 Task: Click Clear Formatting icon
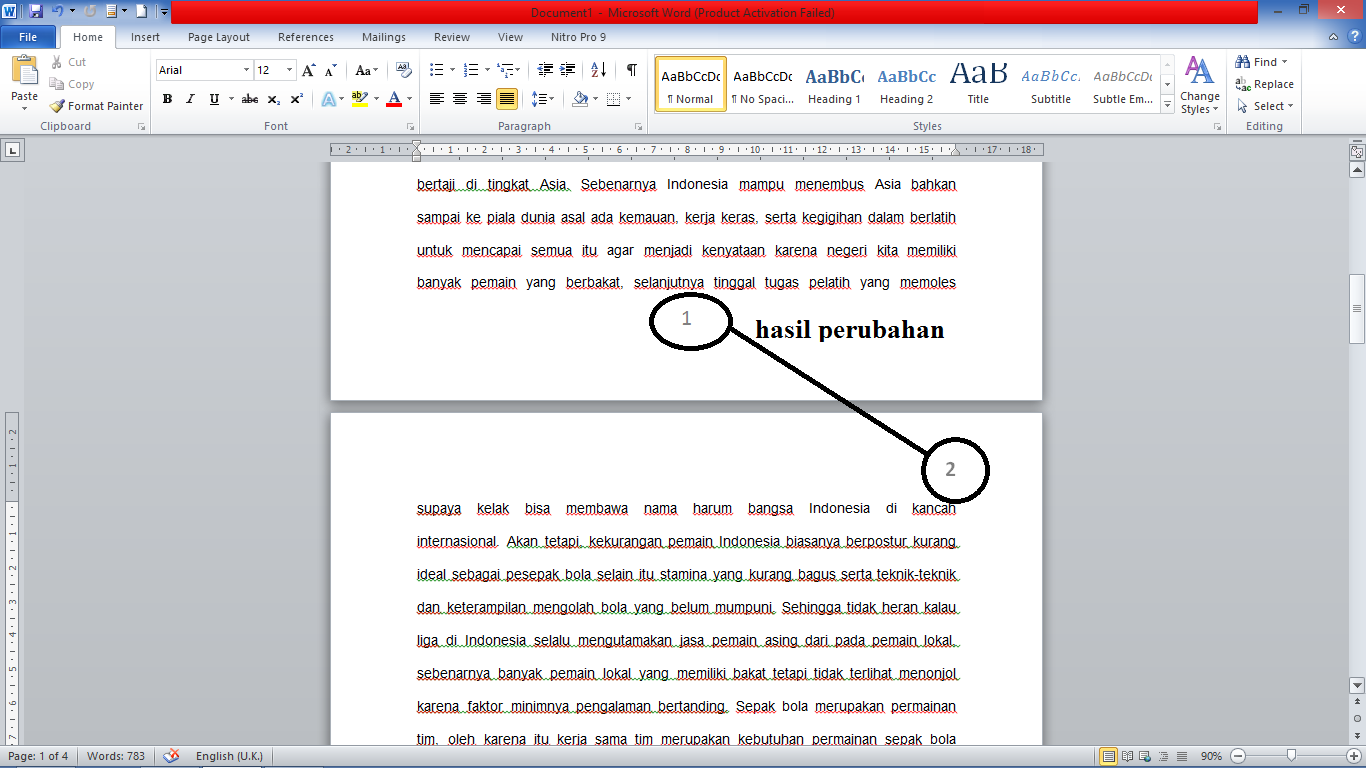[403, 70]
